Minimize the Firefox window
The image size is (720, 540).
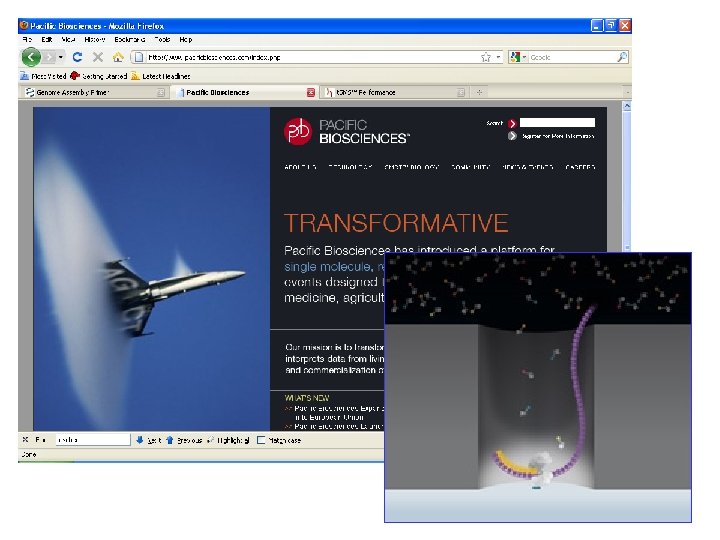[596, 26]
